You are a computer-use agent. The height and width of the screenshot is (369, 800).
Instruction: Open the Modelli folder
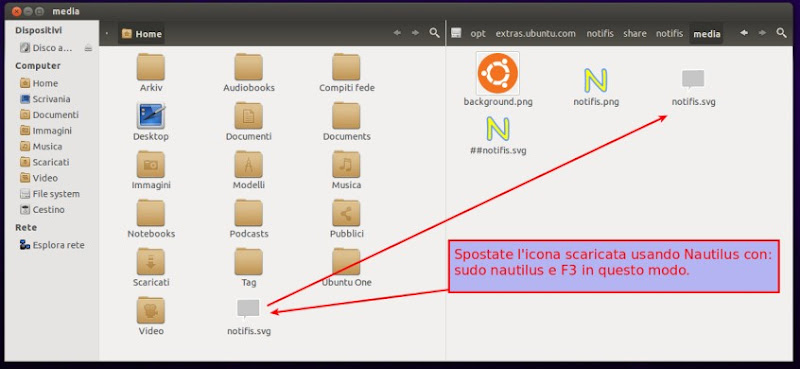[x=248, y=170]
